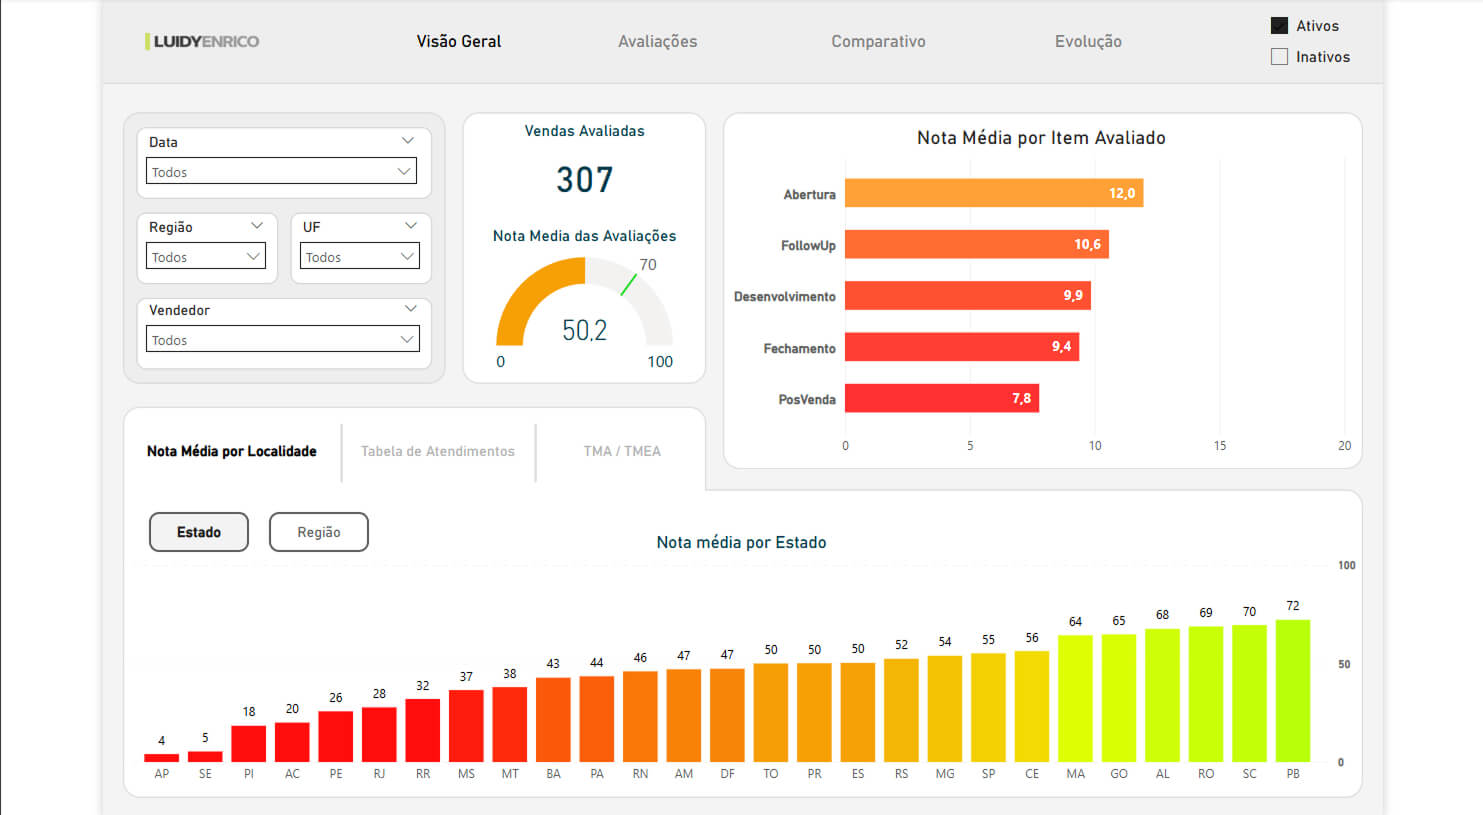1483x815 pixels.
Task: Enable the Ativos checkbox
Action: 1279,26
